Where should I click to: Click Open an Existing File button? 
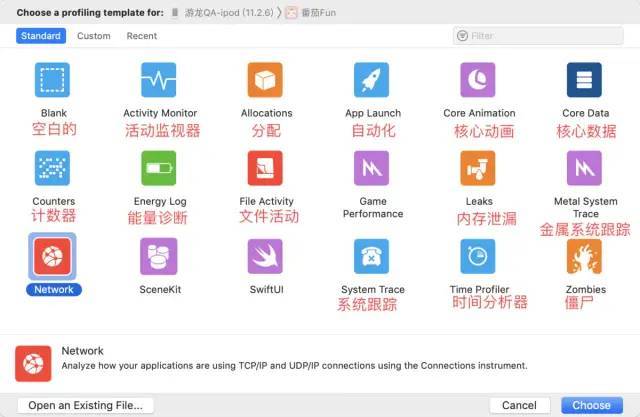86,405
